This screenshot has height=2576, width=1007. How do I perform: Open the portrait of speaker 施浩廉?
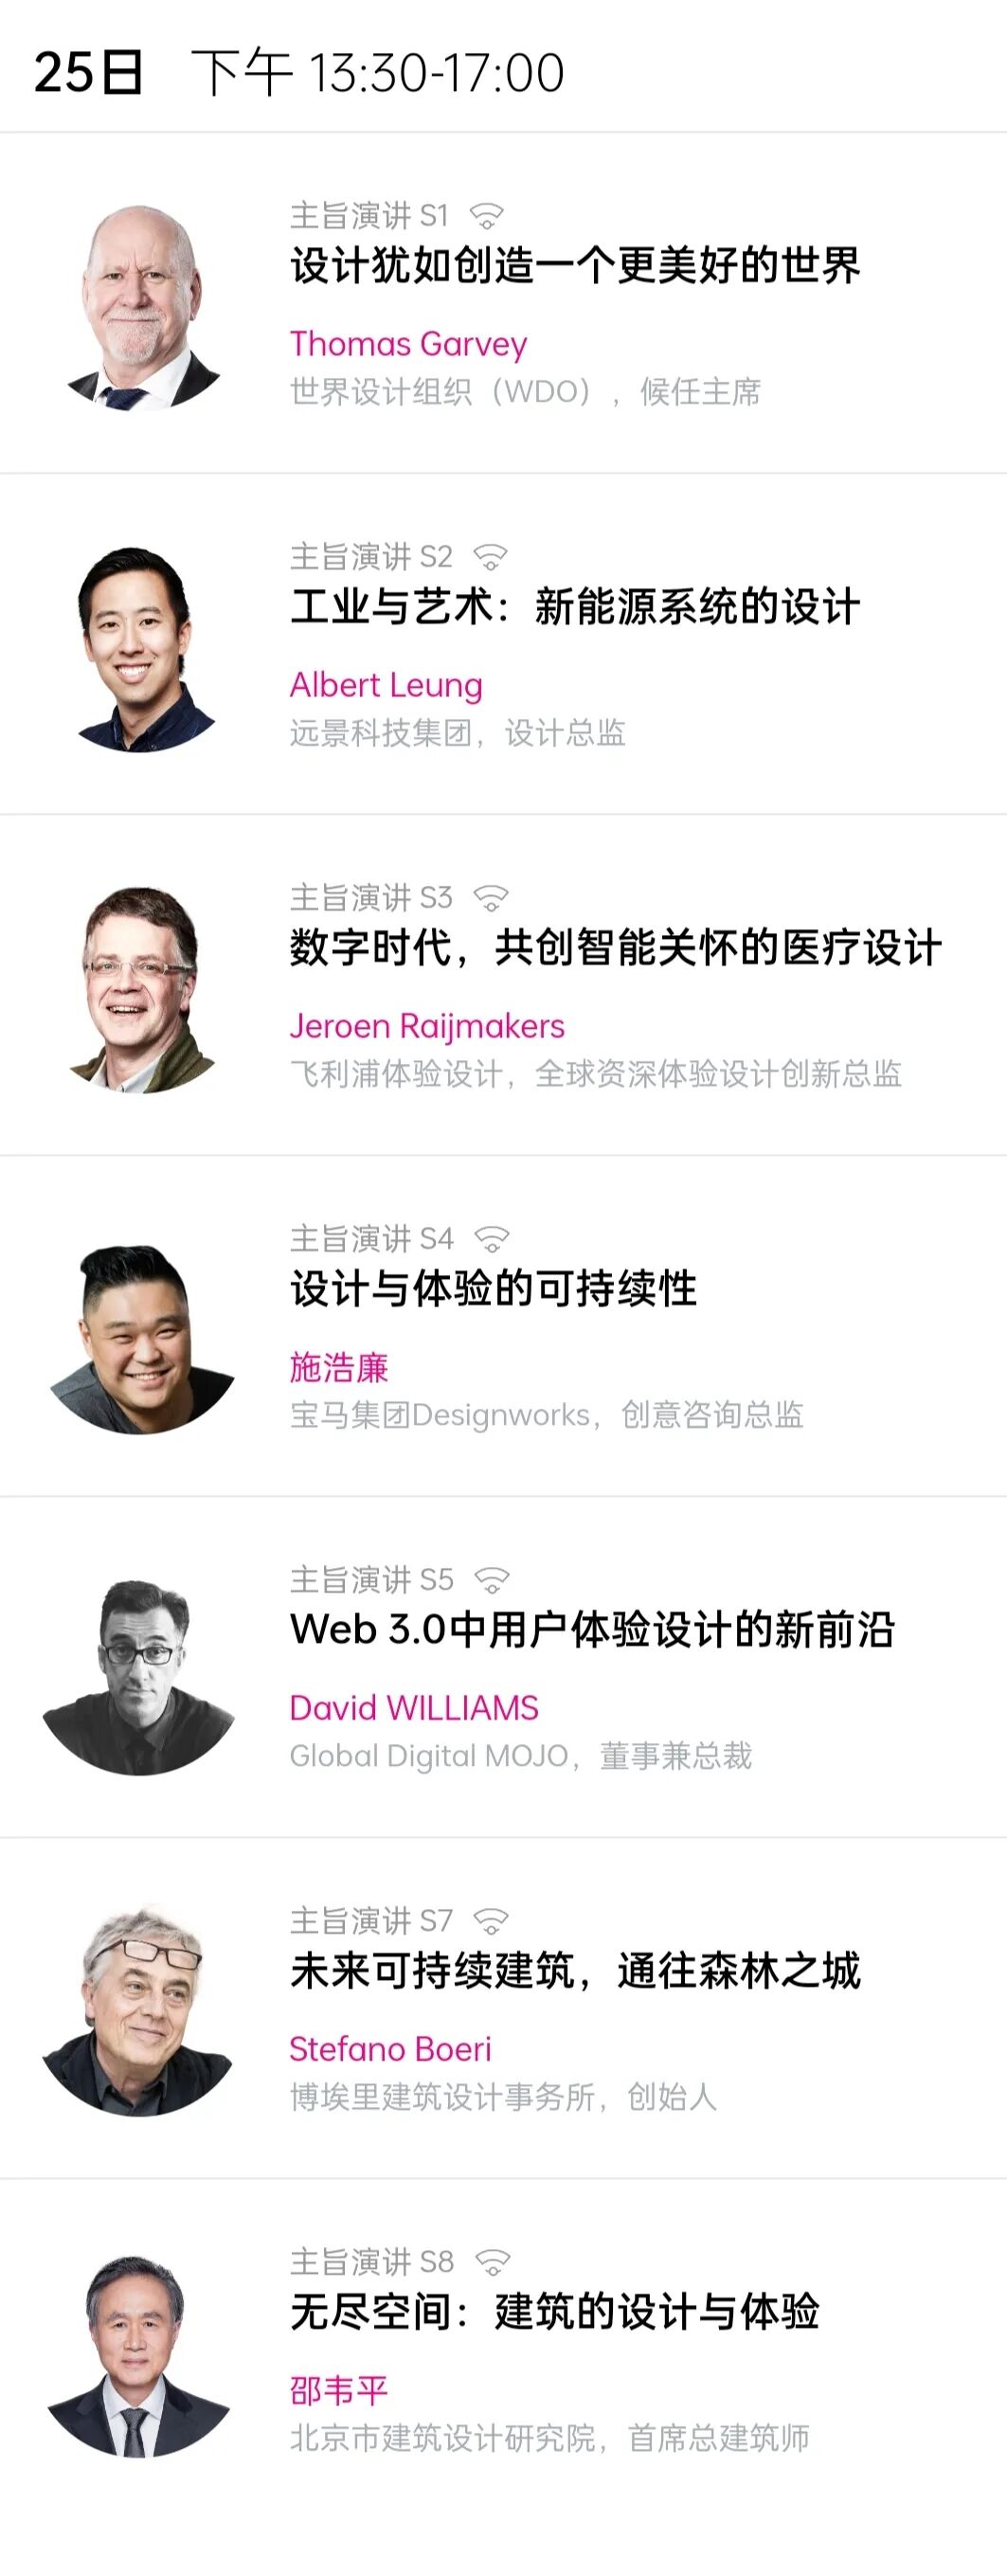click(x=141, y=1339)
